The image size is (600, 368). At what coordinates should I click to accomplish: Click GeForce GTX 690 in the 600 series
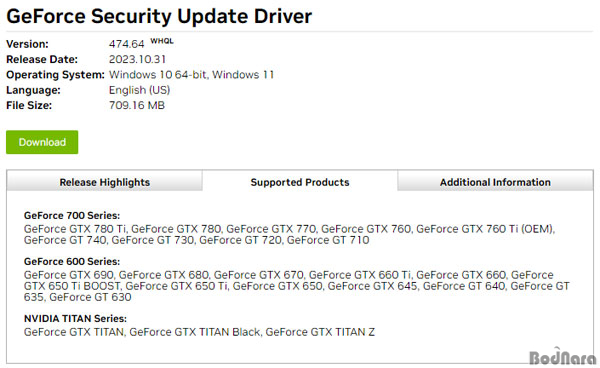tap(69, 275)
